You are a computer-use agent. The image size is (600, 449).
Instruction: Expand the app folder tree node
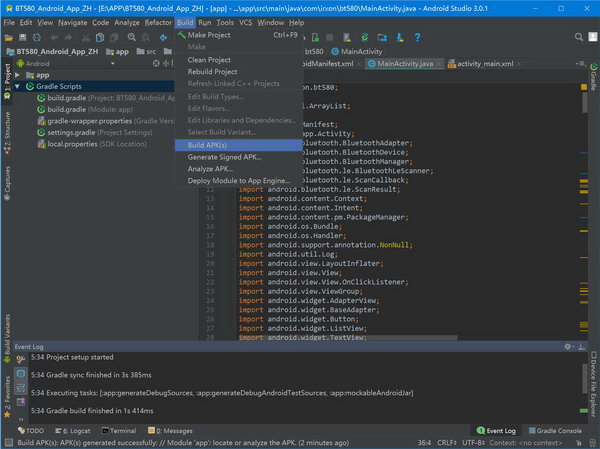(x=17, y=75)
